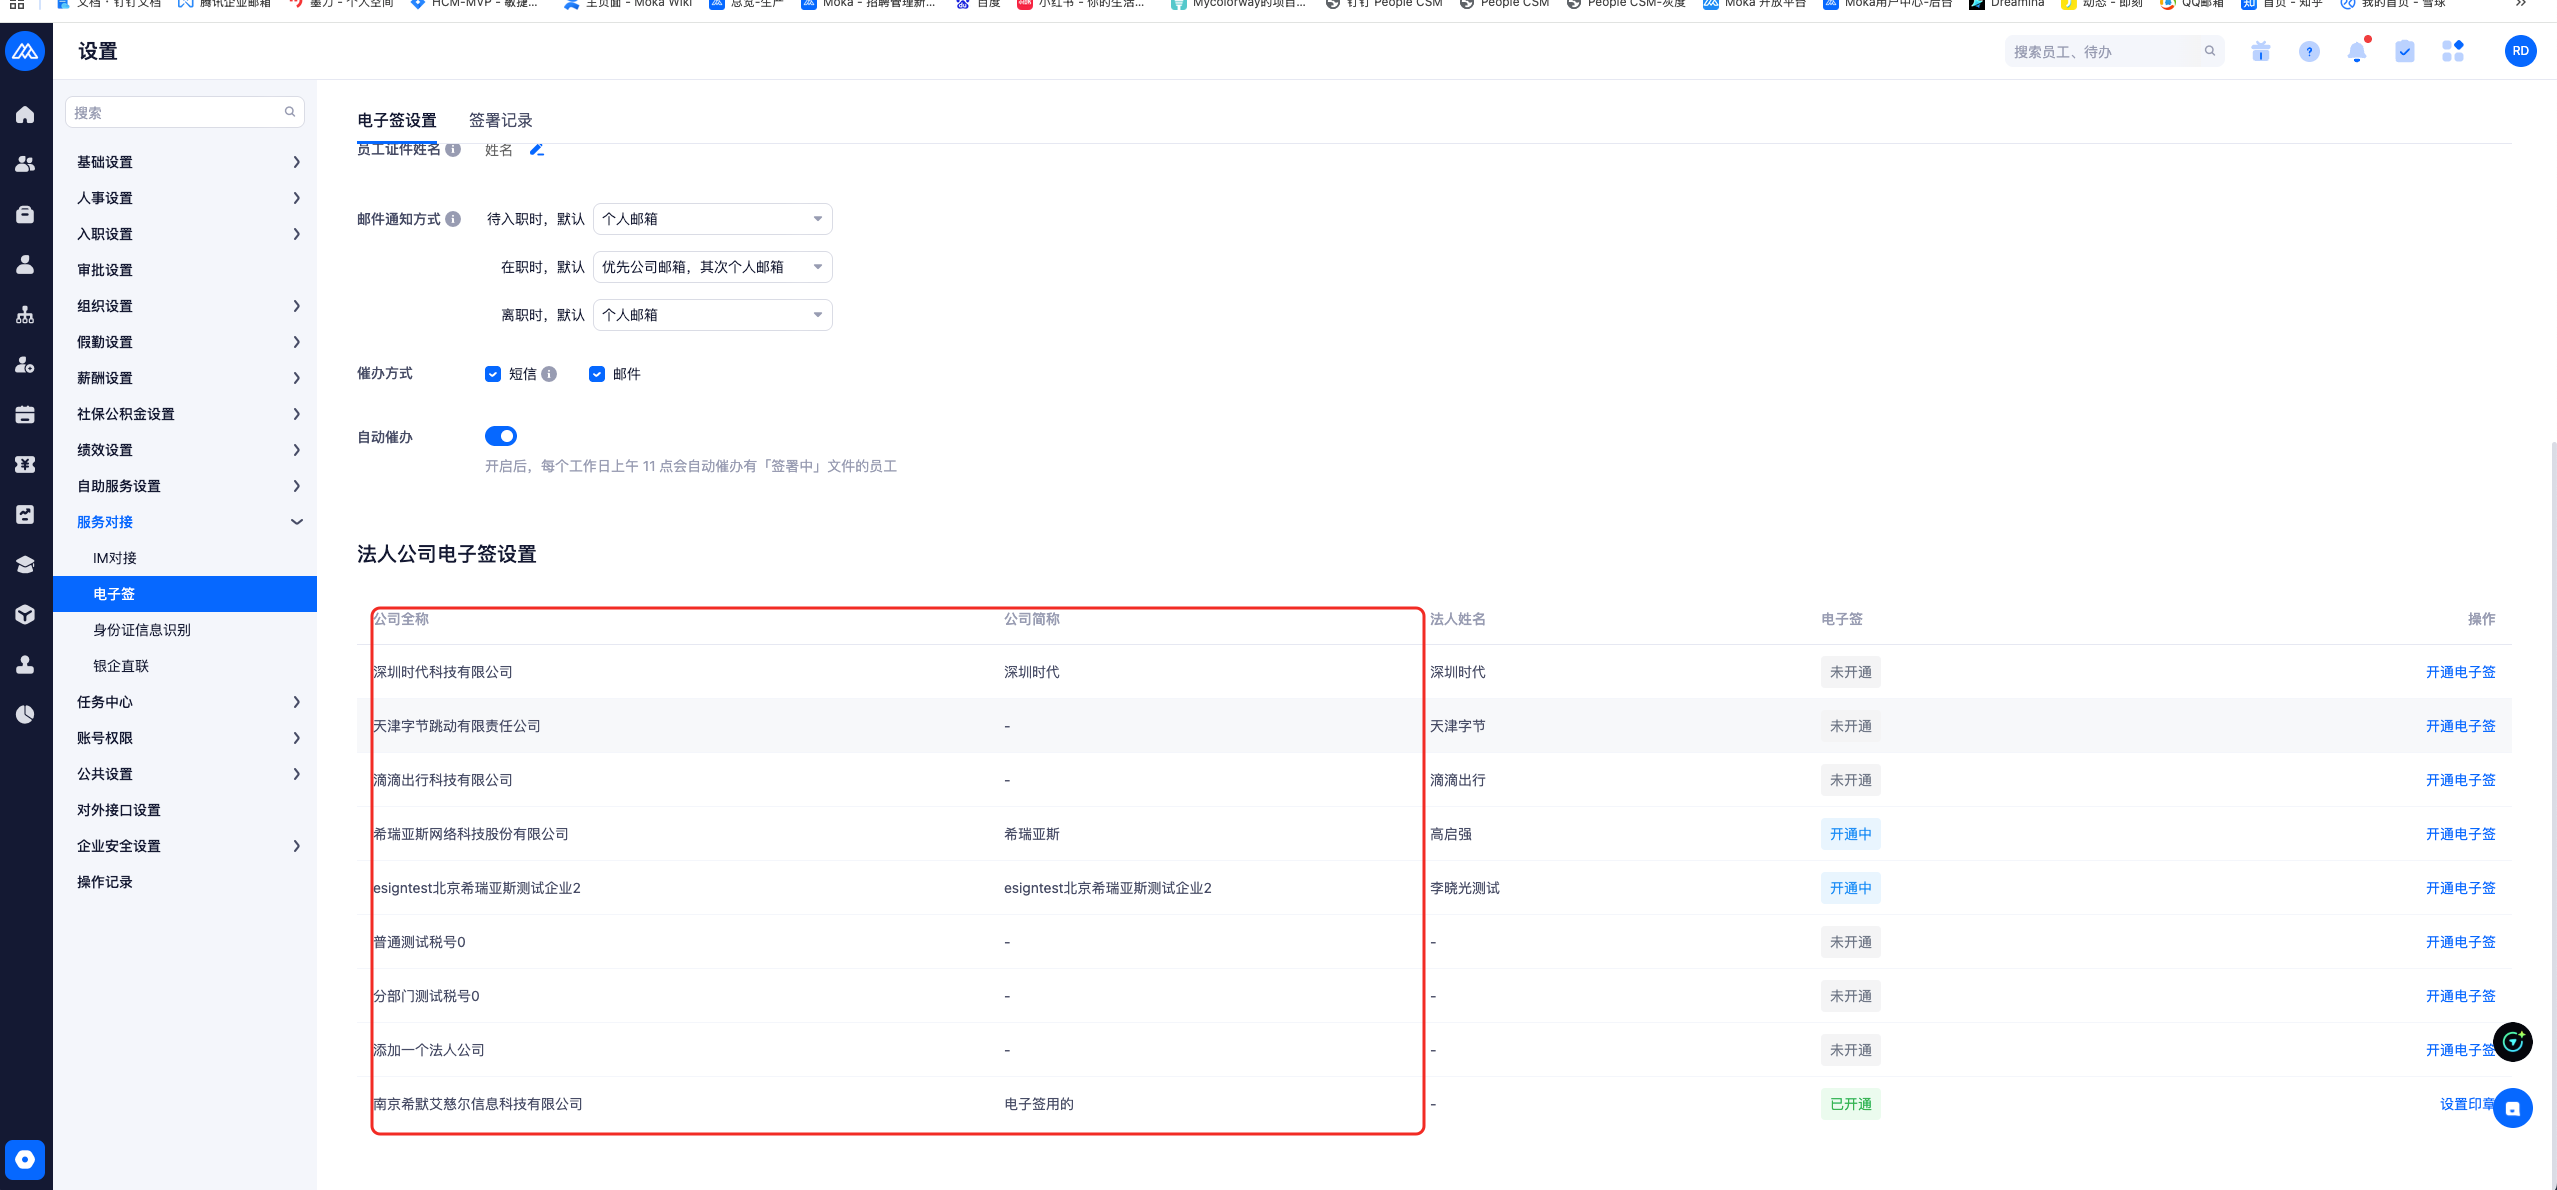Image resolution: width=2557 pixels, height=1190 pixels.
Task: Switch to the 签署记录 tab
Action: (500, 120)
